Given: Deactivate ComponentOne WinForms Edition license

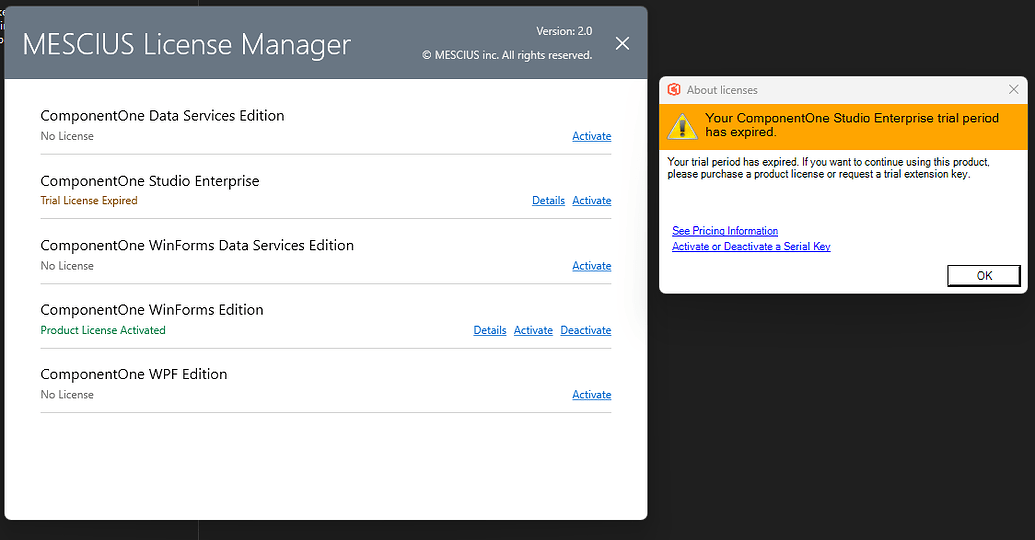Looking at the screenshot, I should click(x=585, y=330).
